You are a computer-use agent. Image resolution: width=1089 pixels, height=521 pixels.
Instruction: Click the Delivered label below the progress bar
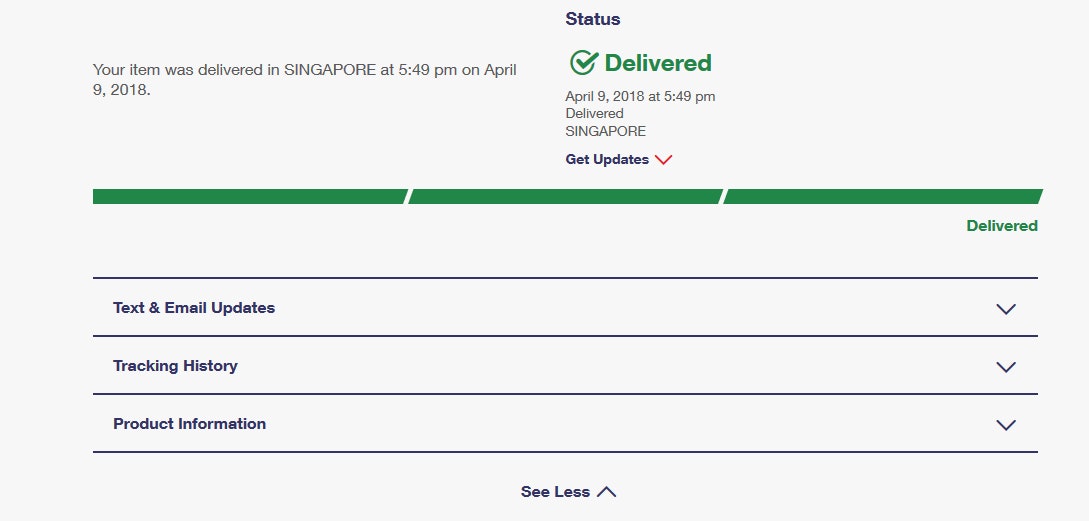(1001, 226)
